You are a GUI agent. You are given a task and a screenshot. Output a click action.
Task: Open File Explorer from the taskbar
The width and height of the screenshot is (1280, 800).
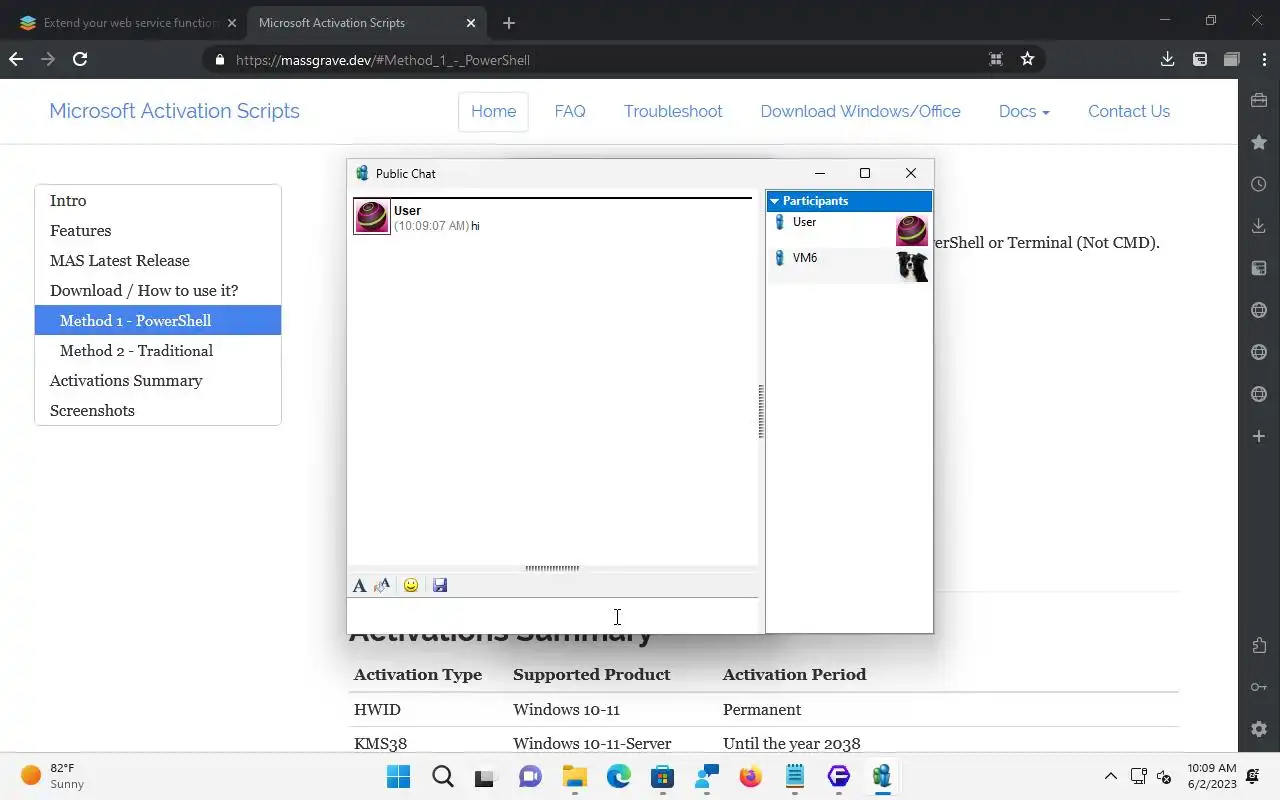pos(574,776)
